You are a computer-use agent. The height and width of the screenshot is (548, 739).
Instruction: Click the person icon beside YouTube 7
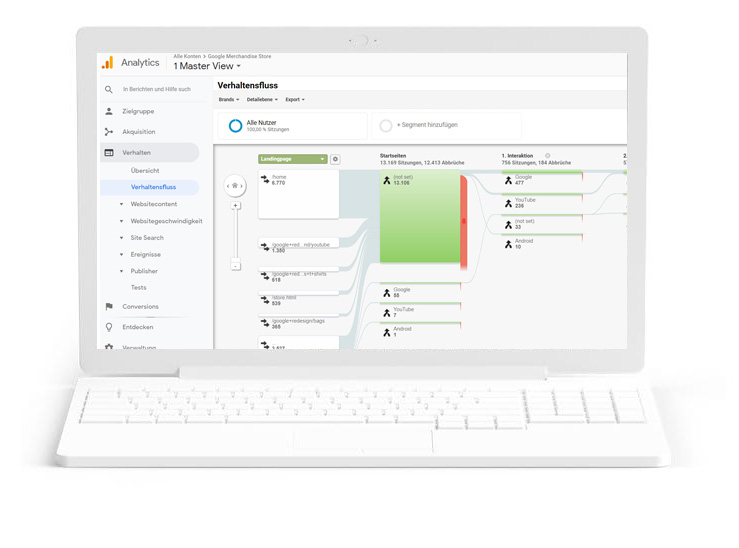386,313
